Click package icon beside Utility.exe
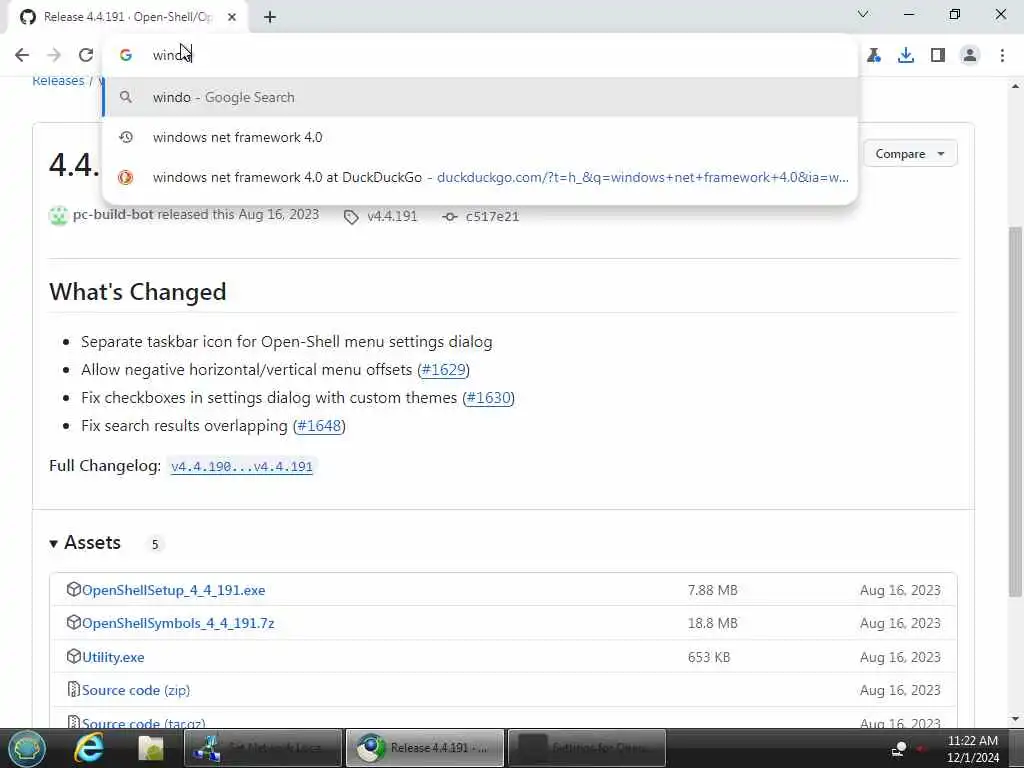The image size is (1024, 768). [x=73, y=656]
